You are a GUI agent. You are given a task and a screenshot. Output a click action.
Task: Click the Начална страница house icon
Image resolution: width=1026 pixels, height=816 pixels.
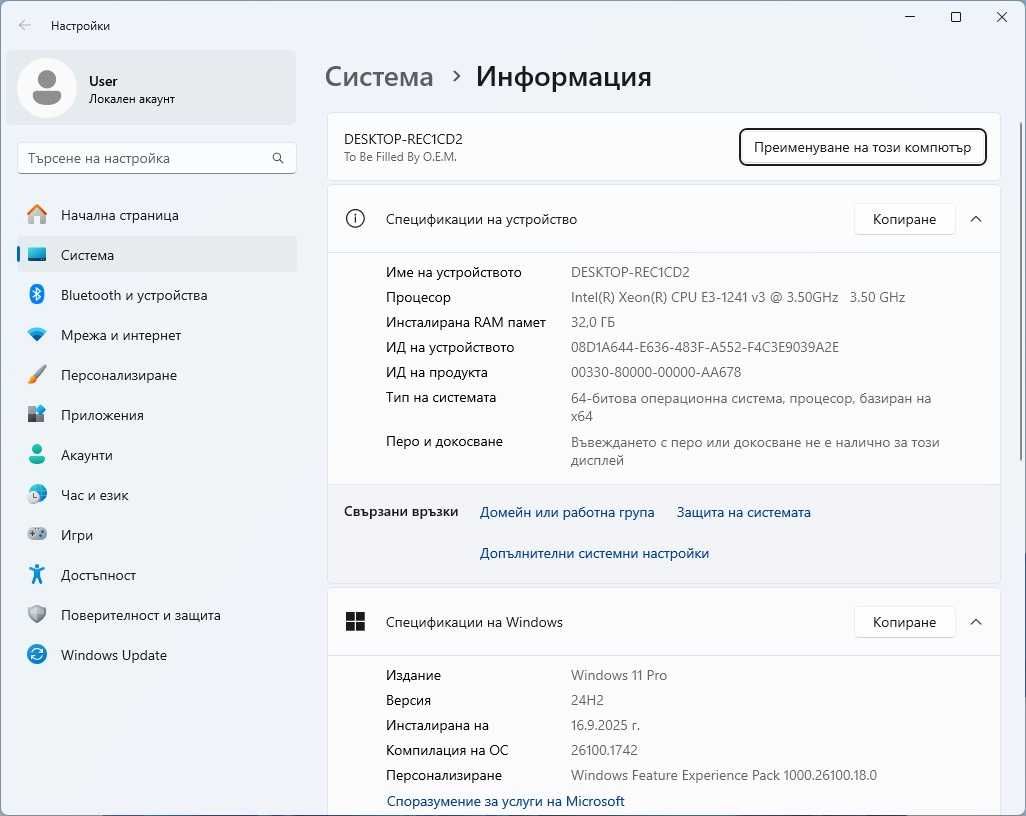tap(37, 215)
